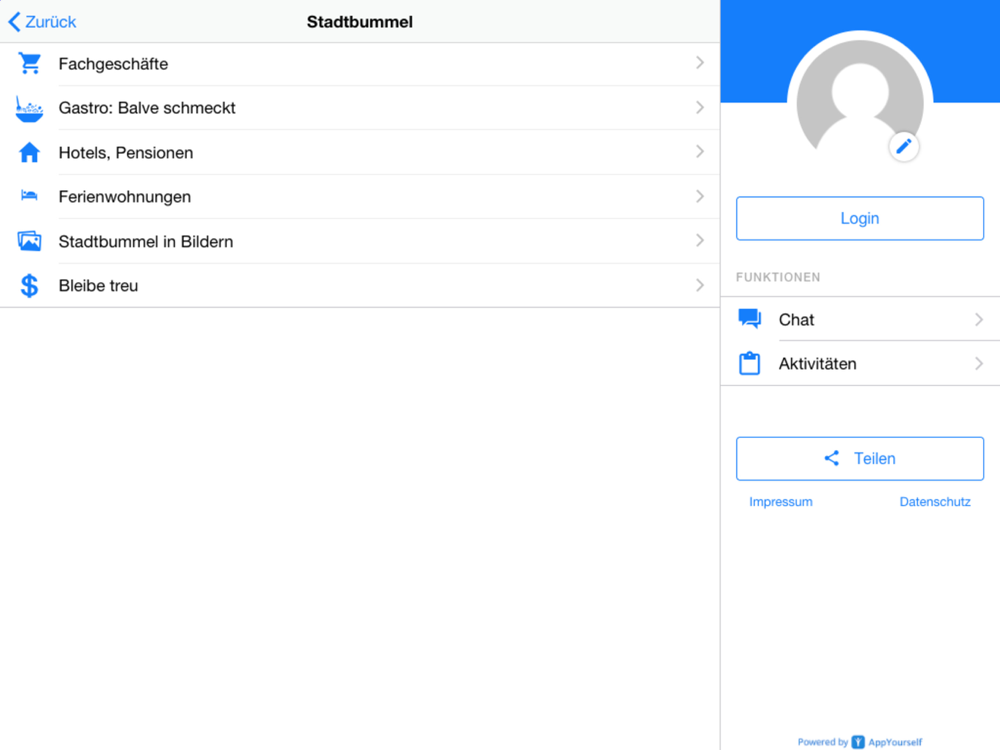The height and width of the screenshot is (750, 1000).
Task: Click chevron on Bleibe treu row
Action: click(x=700, y=285)
